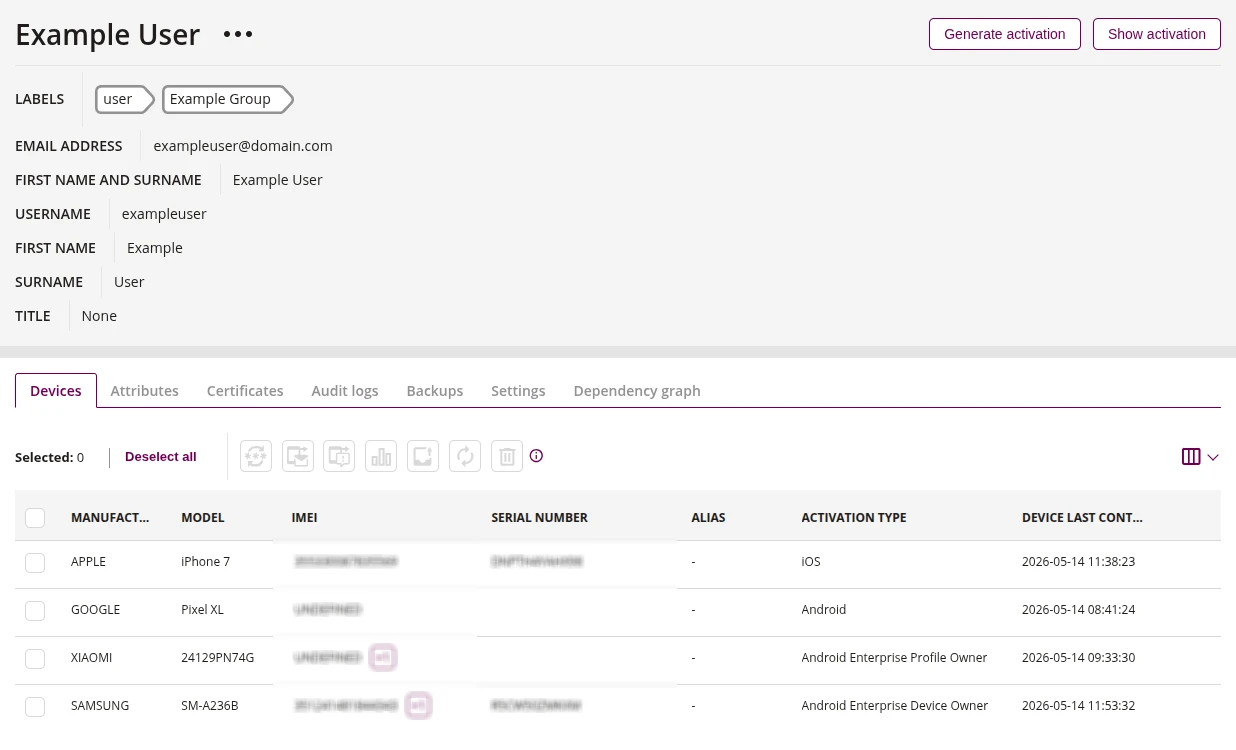Click the trash delete toolbar icon
This screenshot has width=1236, height=750.
pos(507,456)
